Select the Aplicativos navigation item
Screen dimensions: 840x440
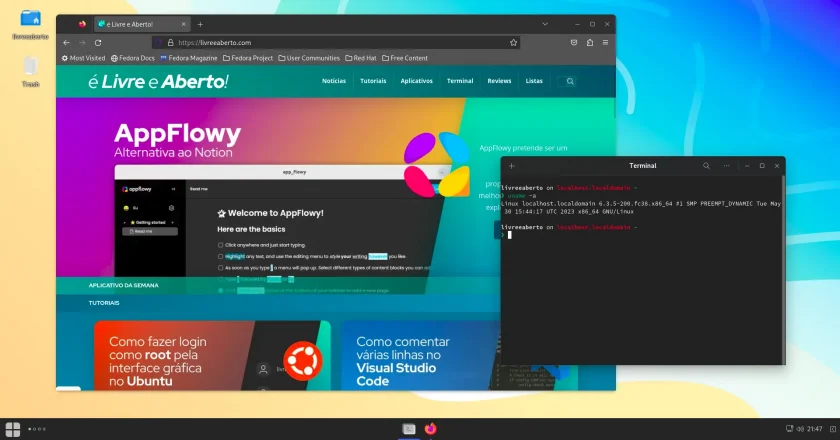(x=416, y=81)
